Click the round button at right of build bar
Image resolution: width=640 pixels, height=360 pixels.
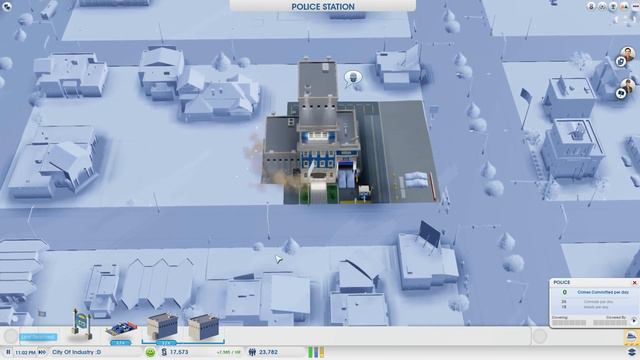point(540,336)
